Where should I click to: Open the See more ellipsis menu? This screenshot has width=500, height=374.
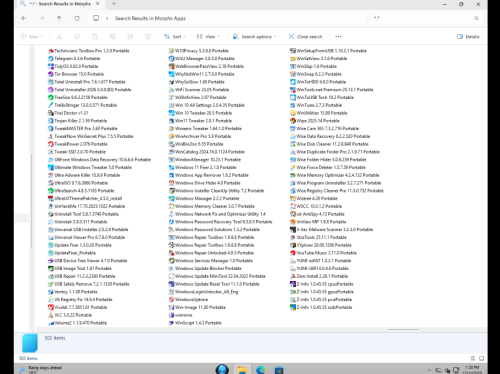(x=338, y=37)
